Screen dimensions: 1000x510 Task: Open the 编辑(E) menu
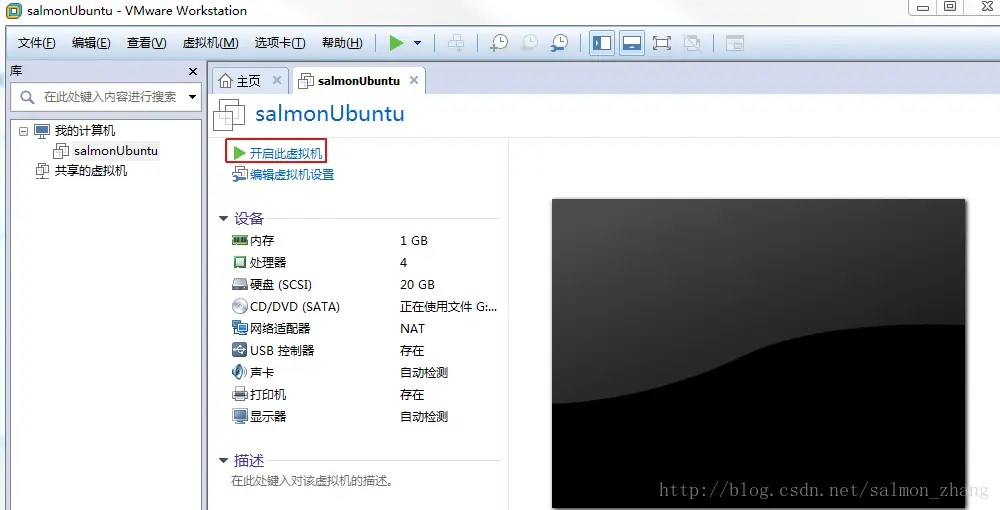[91, 43]
